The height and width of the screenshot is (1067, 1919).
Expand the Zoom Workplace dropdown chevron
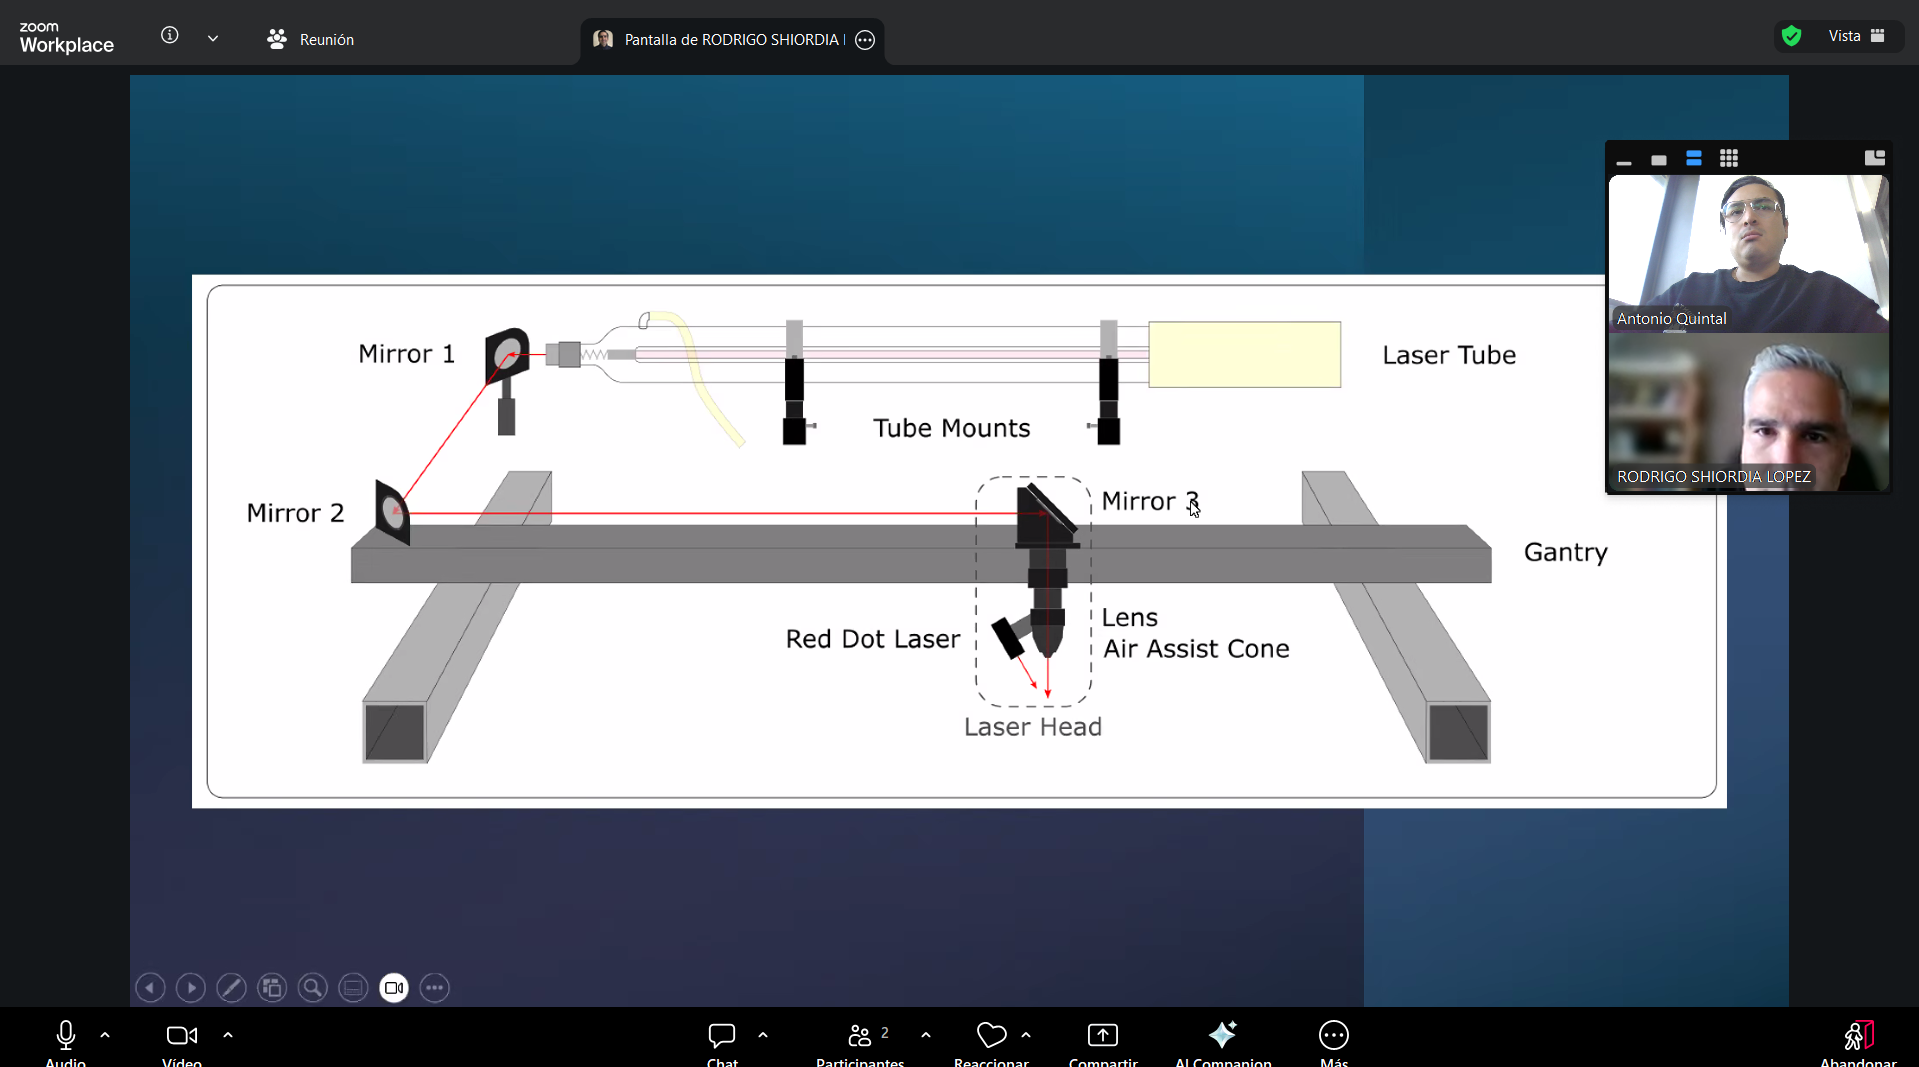(213, 38)
